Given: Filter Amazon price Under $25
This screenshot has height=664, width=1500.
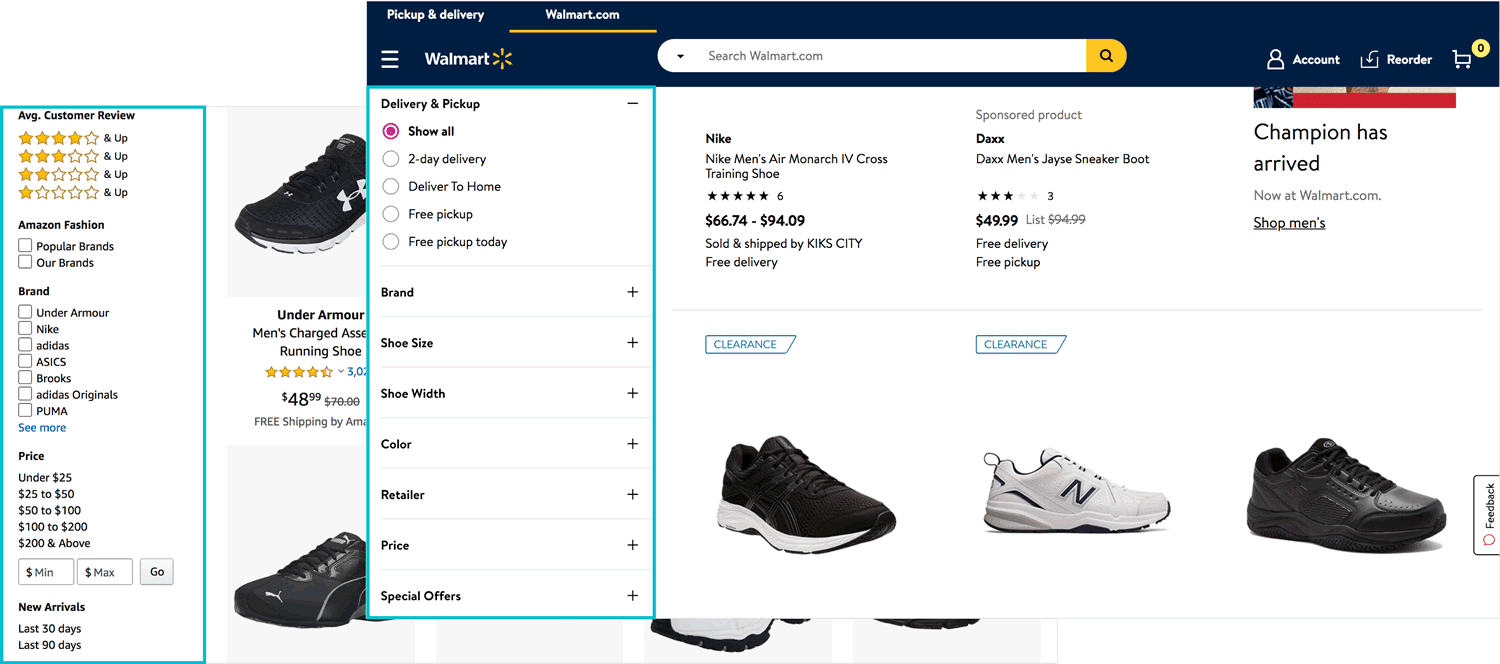Looking at the screenshot, I should pos(45,478).
